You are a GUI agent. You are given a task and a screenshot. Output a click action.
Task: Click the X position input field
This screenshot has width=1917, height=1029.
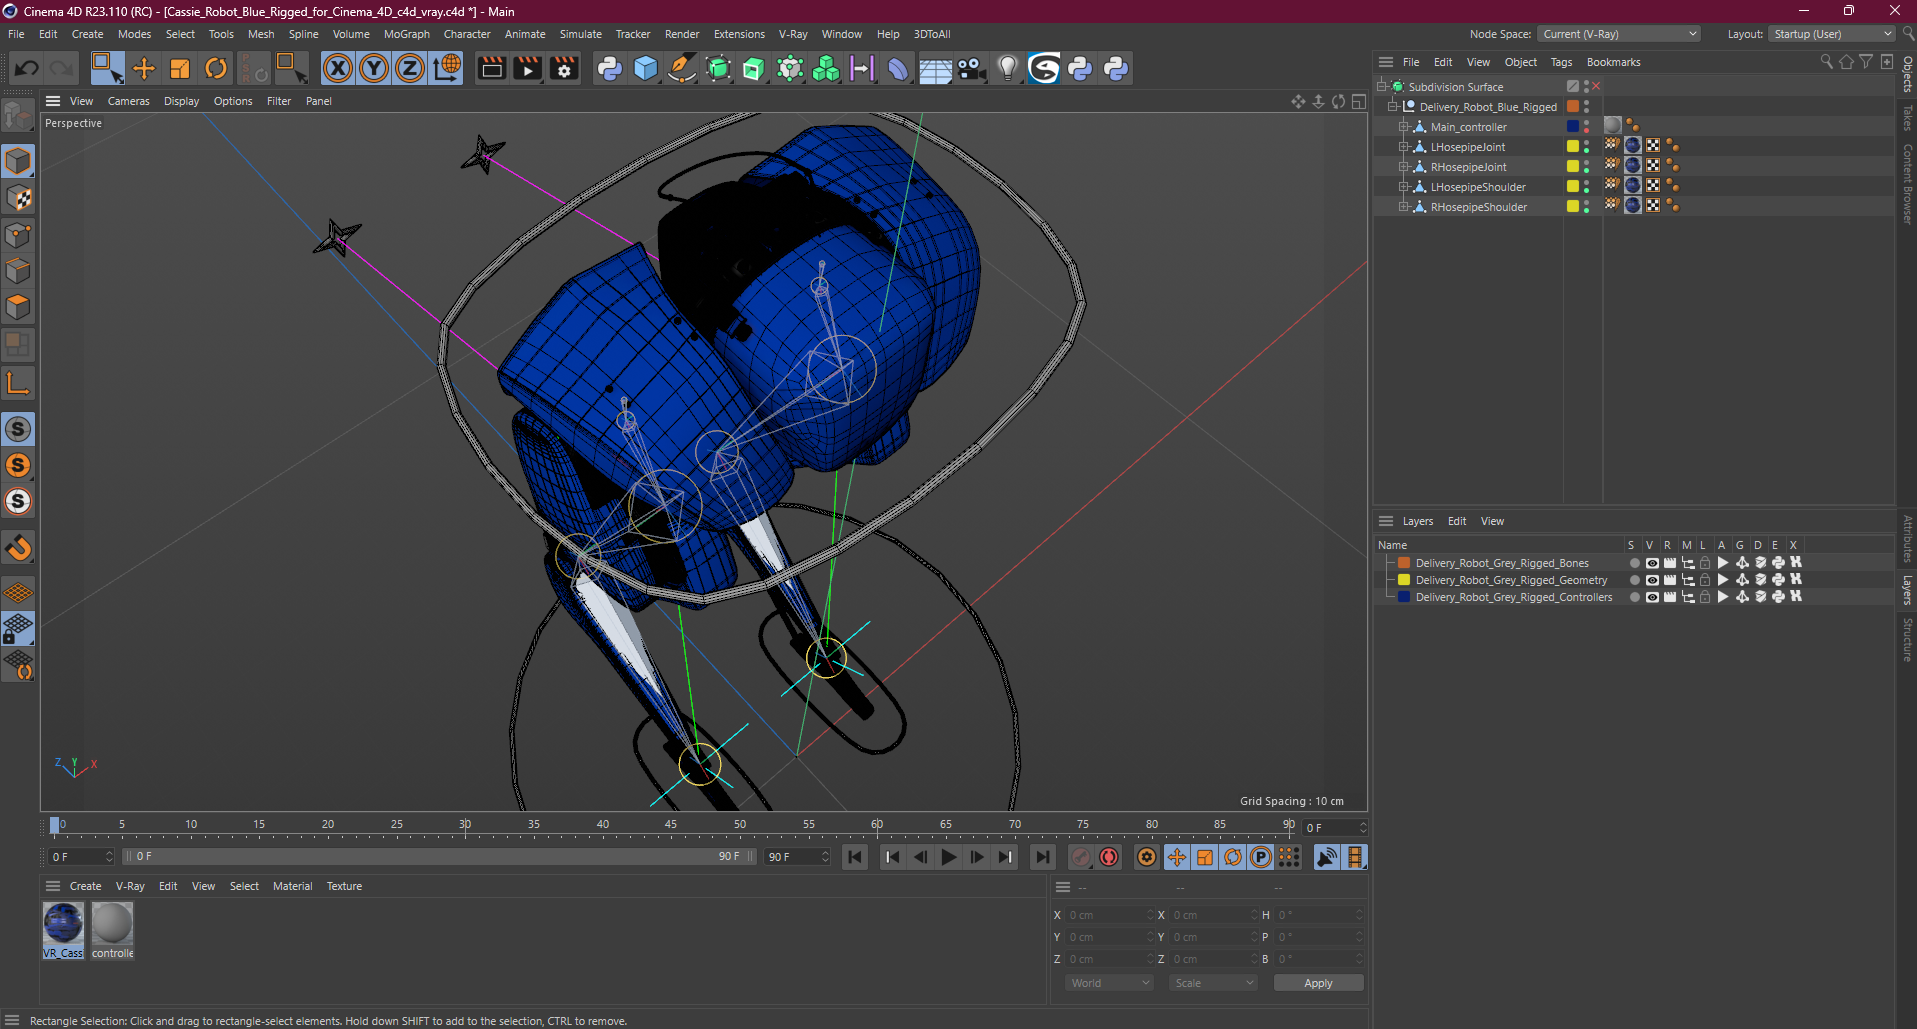1109,915
